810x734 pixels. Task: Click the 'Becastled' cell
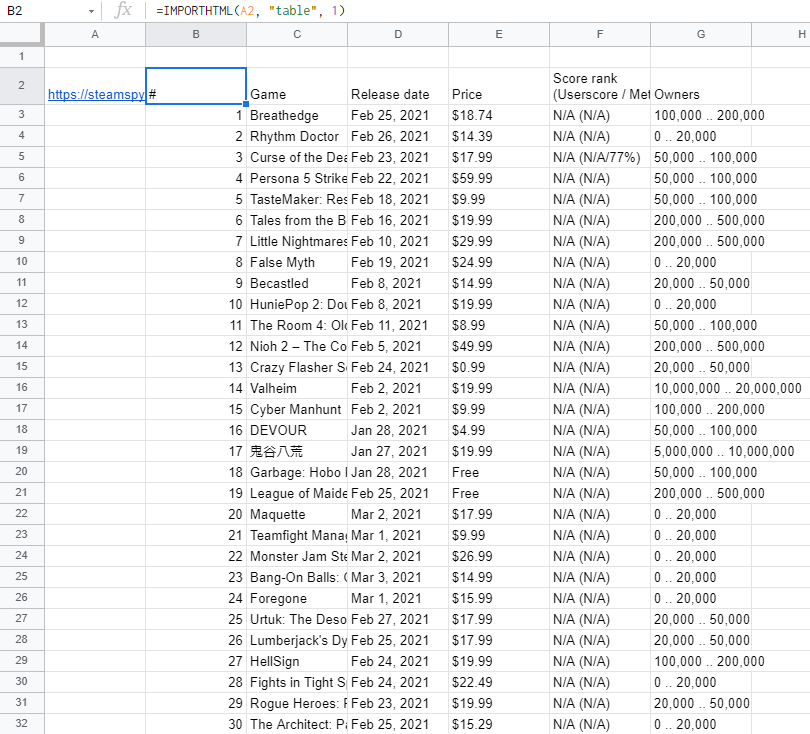297,283
